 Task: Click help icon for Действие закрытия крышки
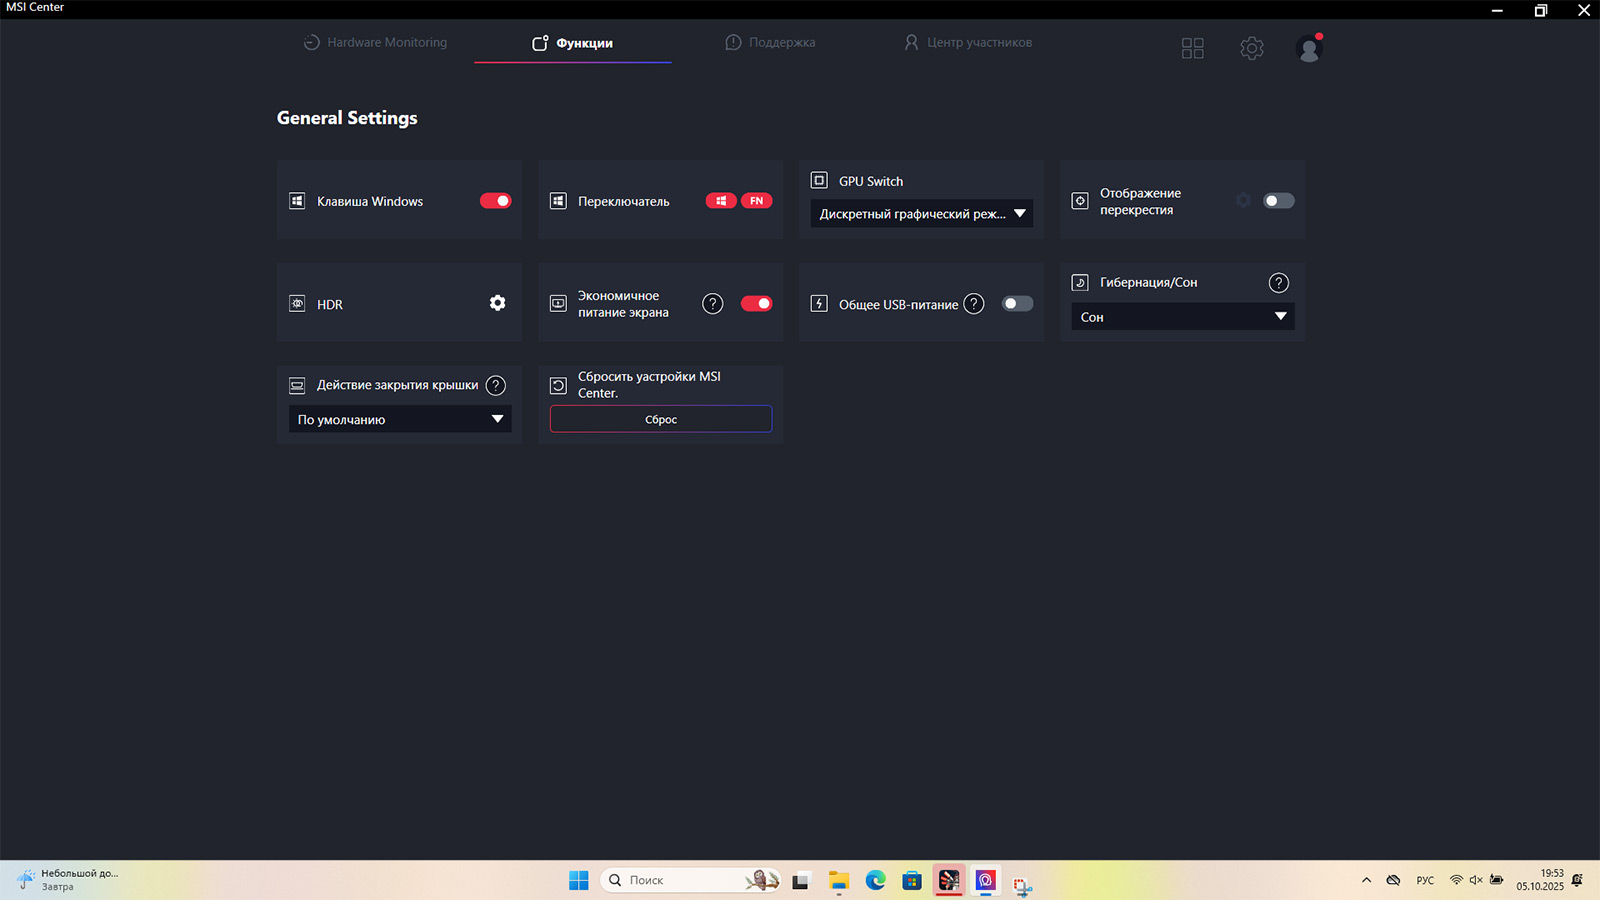tap(495, 385)
